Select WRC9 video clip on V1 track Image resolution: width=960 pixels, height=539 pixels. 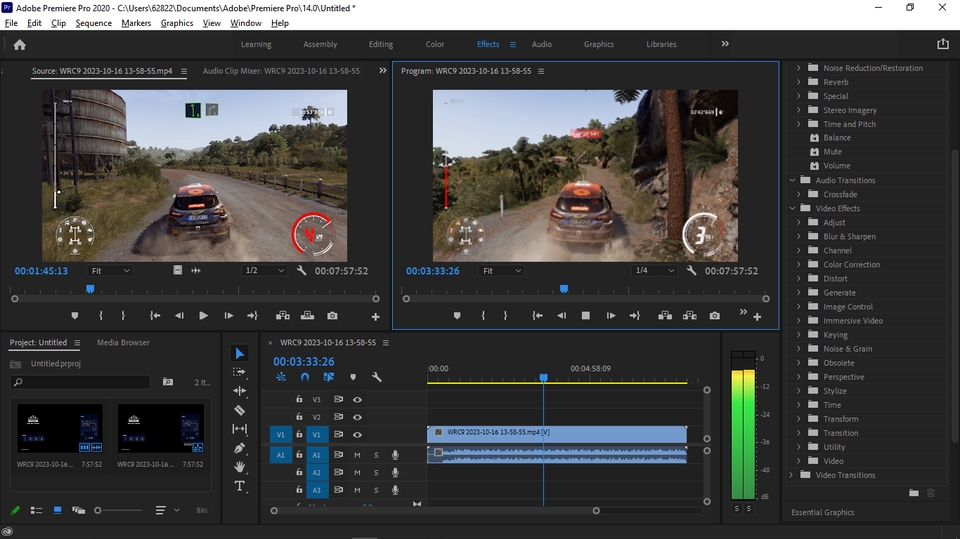(x=557, y=434)
